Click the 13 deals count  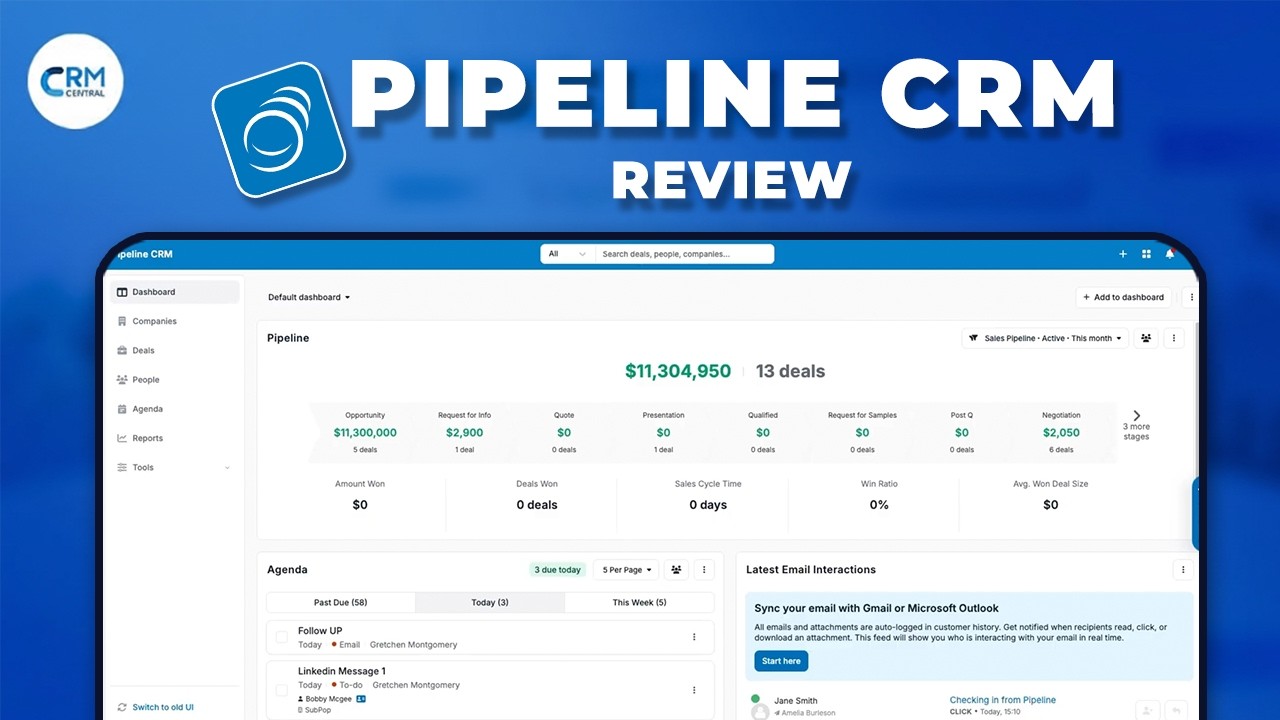(x=790, y=371)
